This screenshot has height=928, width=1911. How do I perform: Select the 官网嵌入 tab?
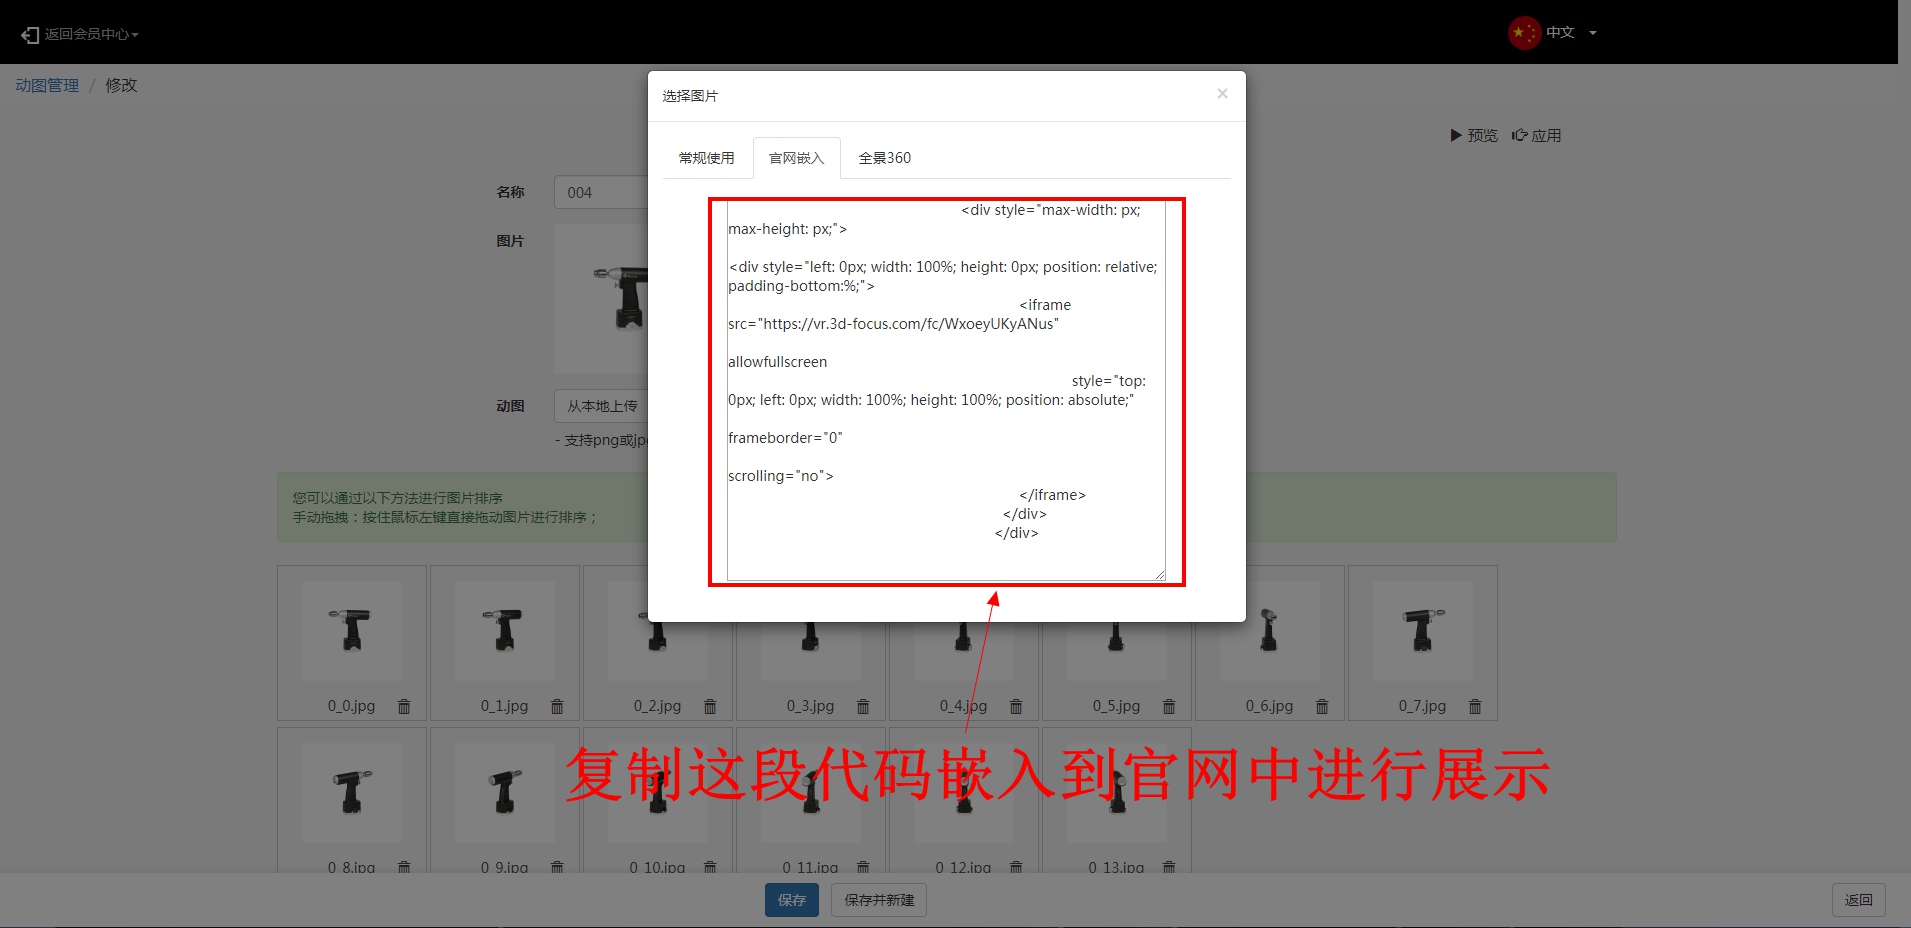[x=796, y=158]
